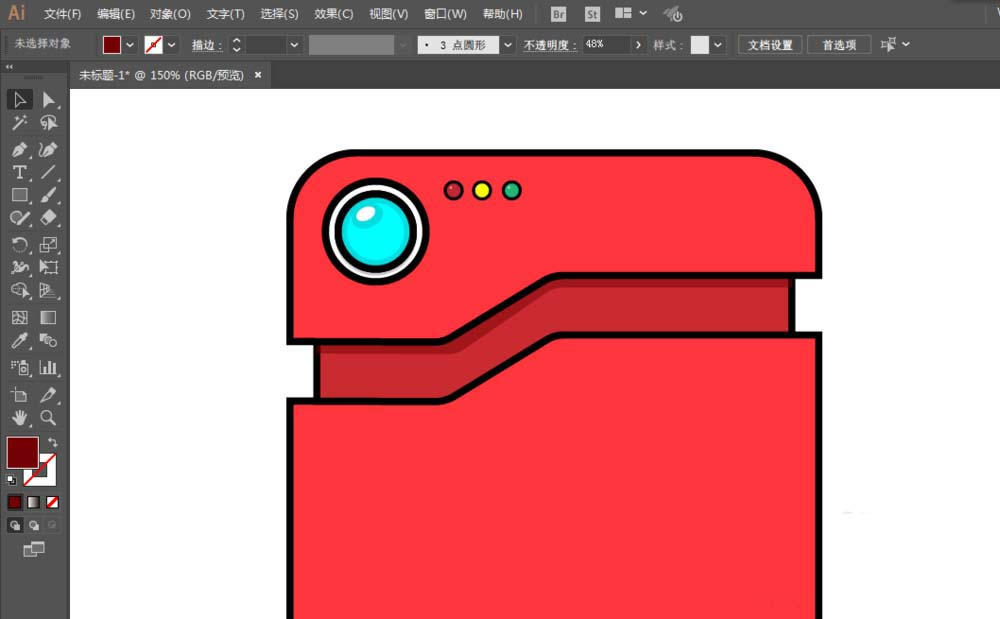
Task: Set paint type to solid Color
Action: (15, 502)
